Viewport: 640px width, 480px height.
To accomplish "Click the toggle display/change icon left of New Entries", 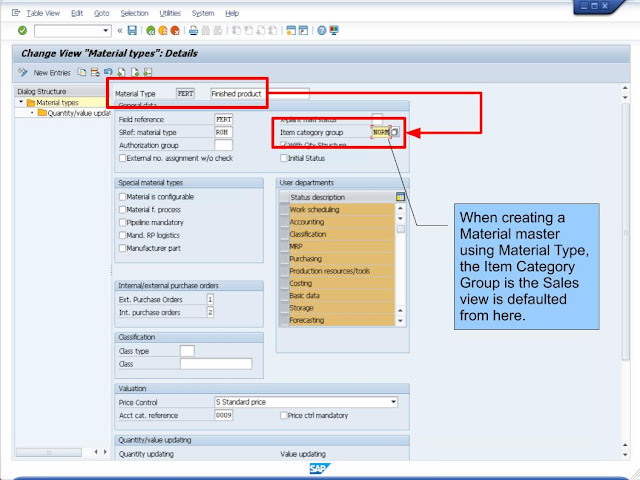I will tap(23, 72).
